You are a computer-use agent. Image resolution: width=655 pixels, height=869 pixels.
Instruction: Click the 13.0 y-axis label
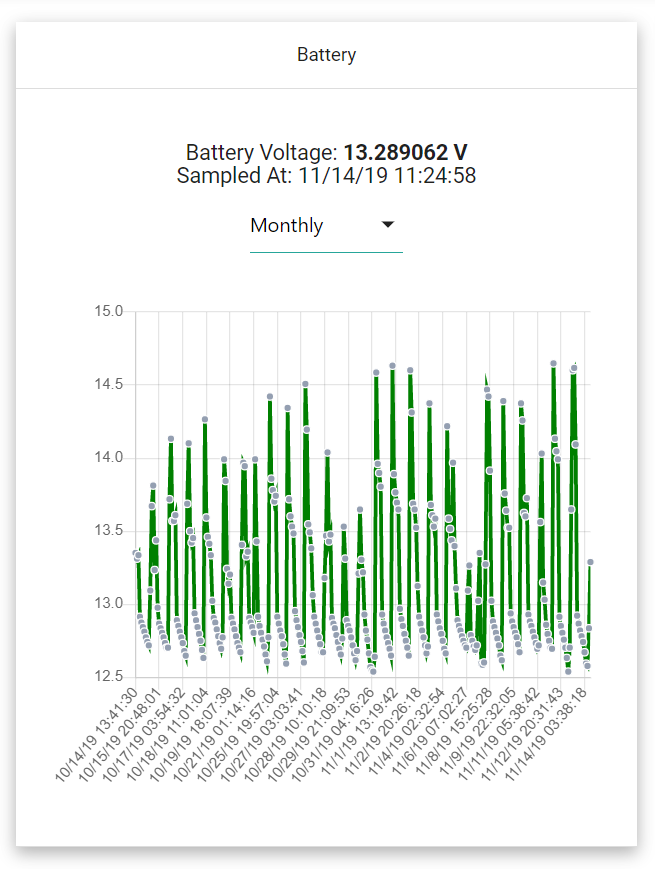tap(109, 603)
